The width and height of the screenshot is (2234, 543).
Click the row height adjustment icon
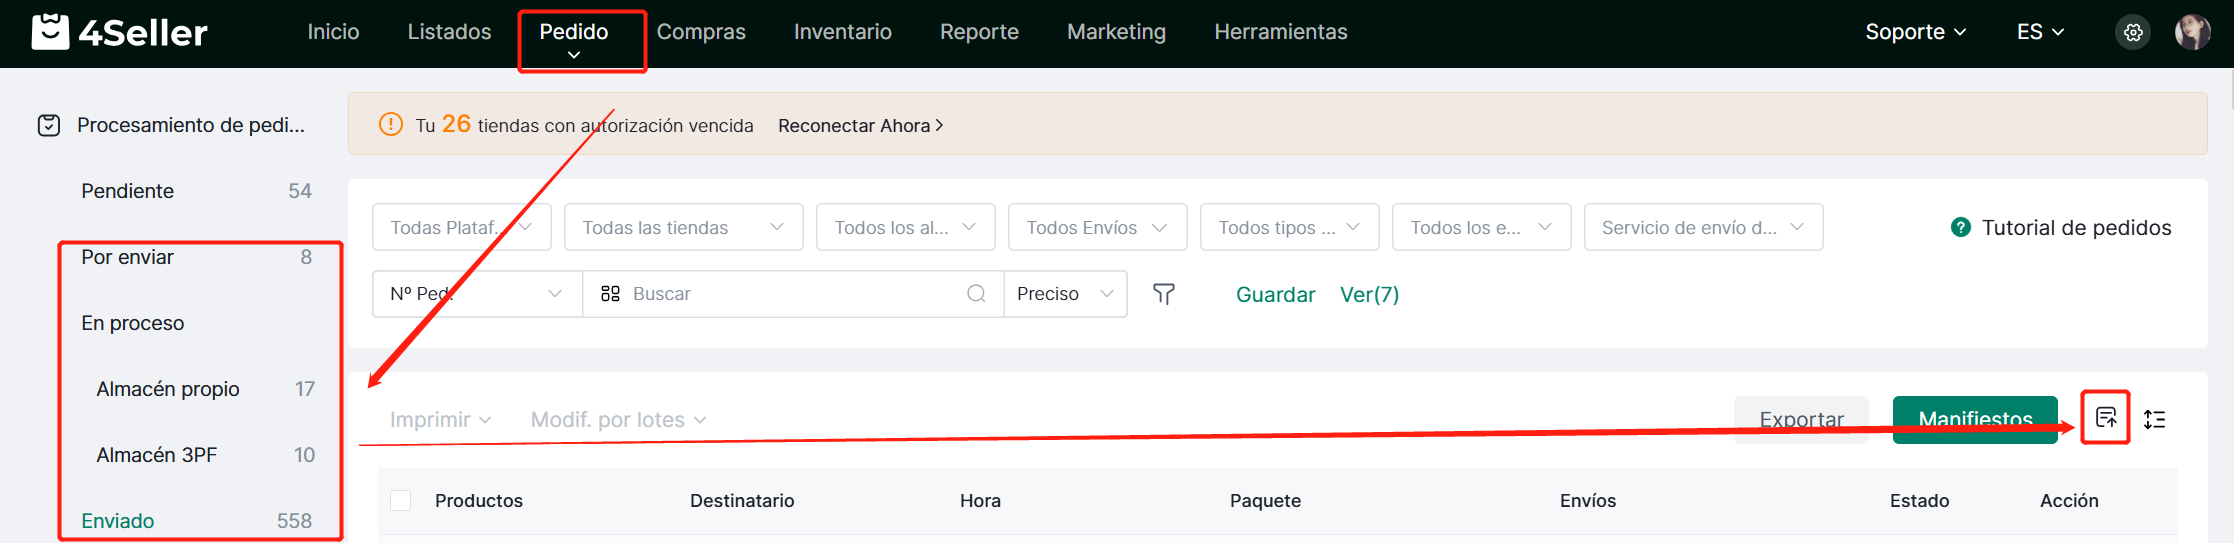[x=2155, y=420]
